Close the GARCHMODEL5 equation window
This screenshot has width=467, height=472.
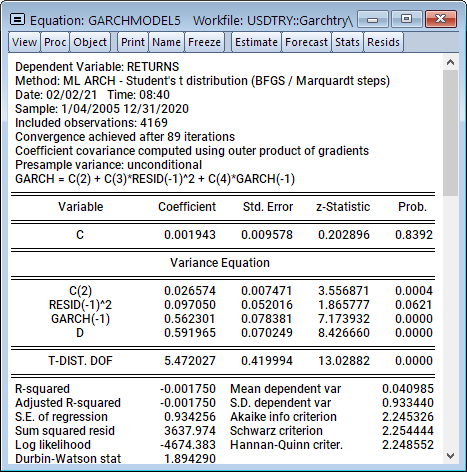pos(441,19)
